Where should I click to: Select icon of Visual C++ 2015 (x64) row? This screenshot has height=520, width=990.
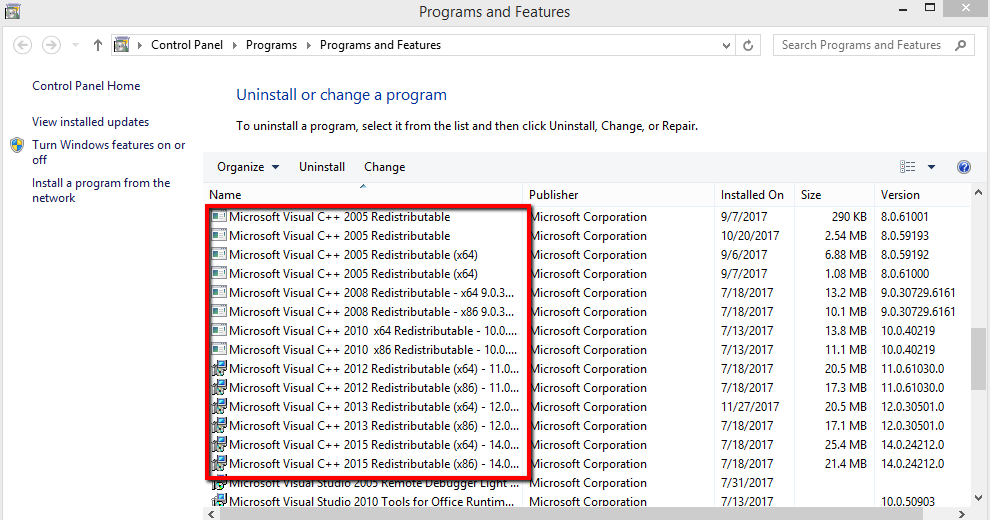point(218,444)
